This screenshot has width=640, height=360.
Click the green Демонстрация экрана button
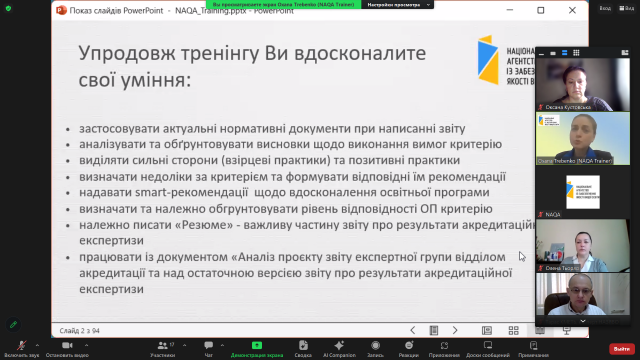(257, 349)
